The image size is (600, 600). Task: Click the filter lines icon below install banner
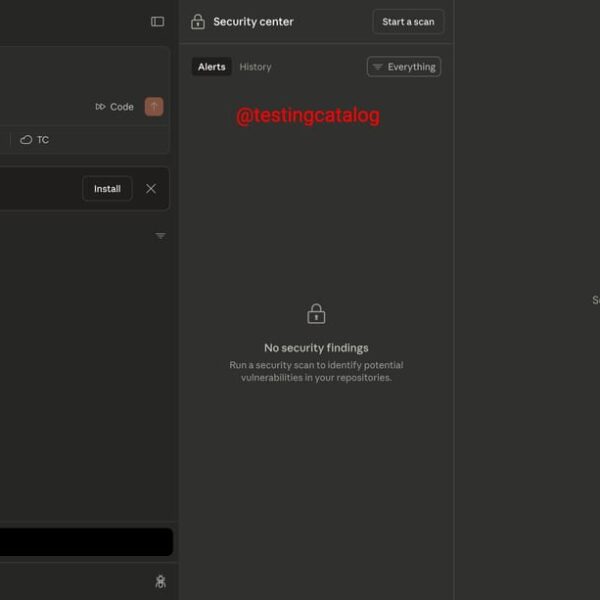(160, 236)
